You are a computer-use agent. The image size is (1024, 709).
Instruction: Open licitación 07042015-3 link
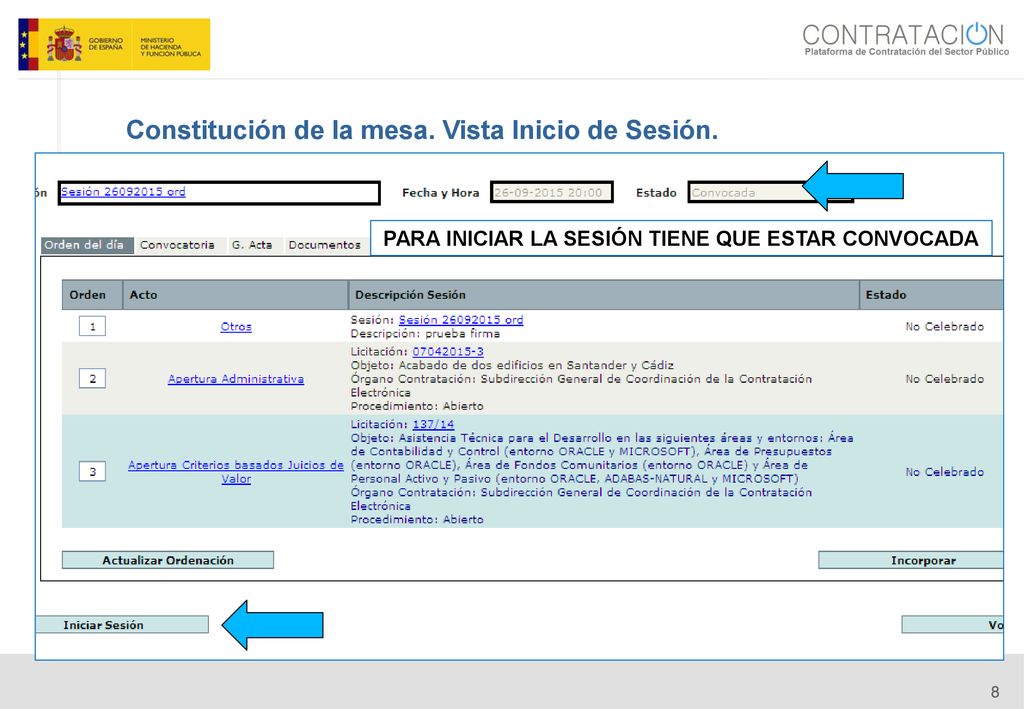(x=448, y=351)
